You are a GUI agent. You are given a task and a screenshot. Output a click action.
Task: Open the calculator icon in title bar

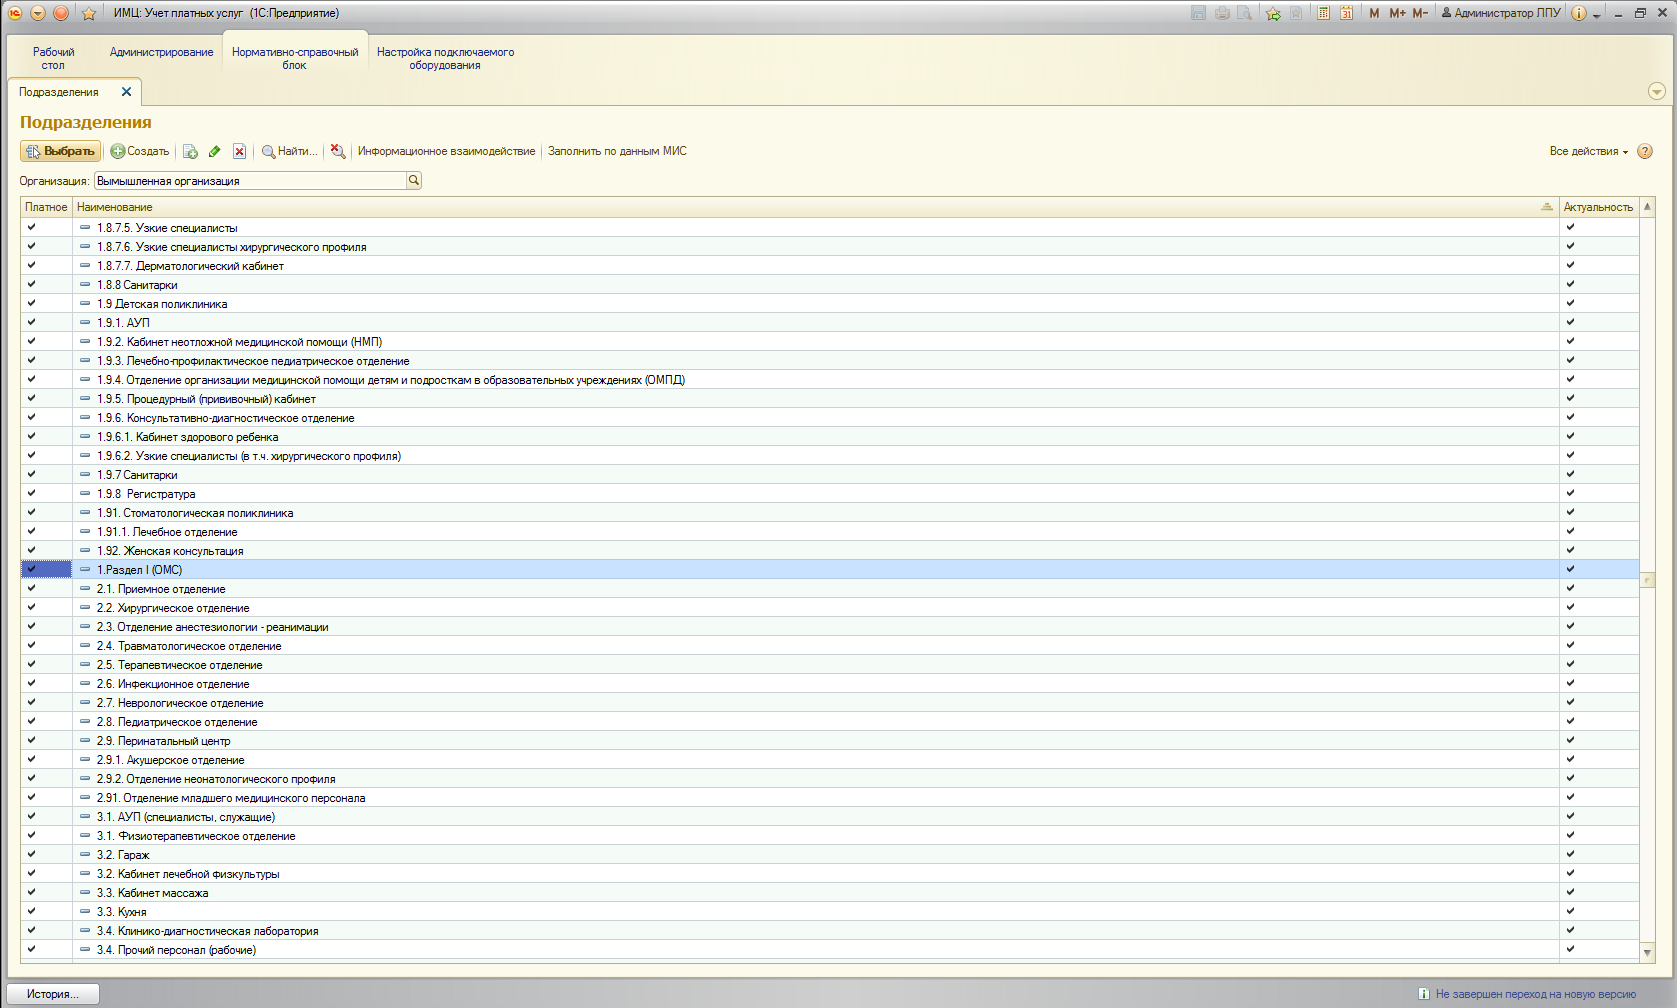(1323, 13)
